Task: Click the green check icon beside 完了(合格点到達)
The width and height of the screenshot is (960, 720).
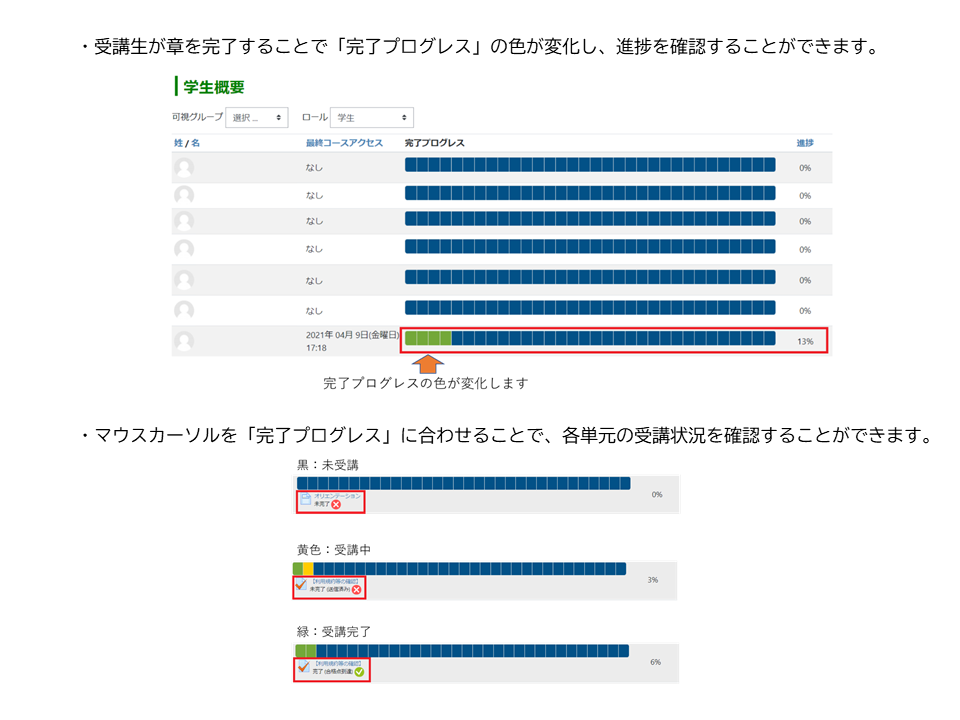Action: tap(359, 672)
